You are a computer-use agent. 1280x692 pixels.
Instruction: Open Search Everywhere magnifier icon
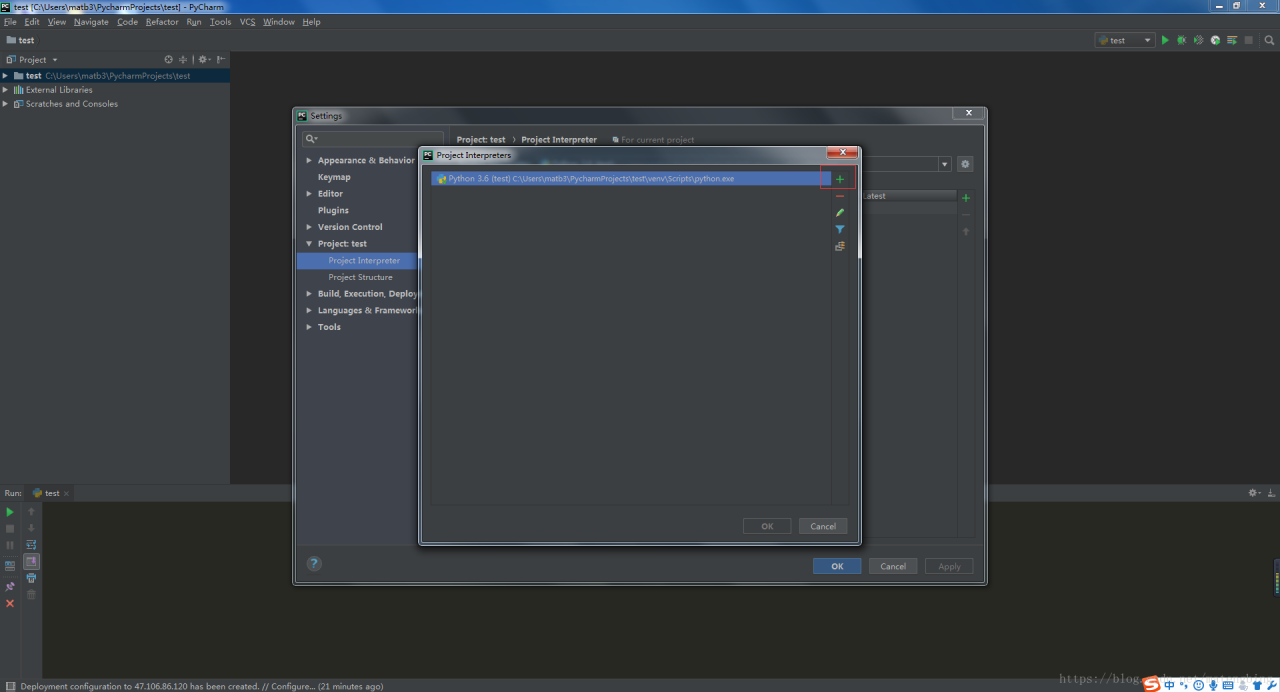click(1268, 40)
